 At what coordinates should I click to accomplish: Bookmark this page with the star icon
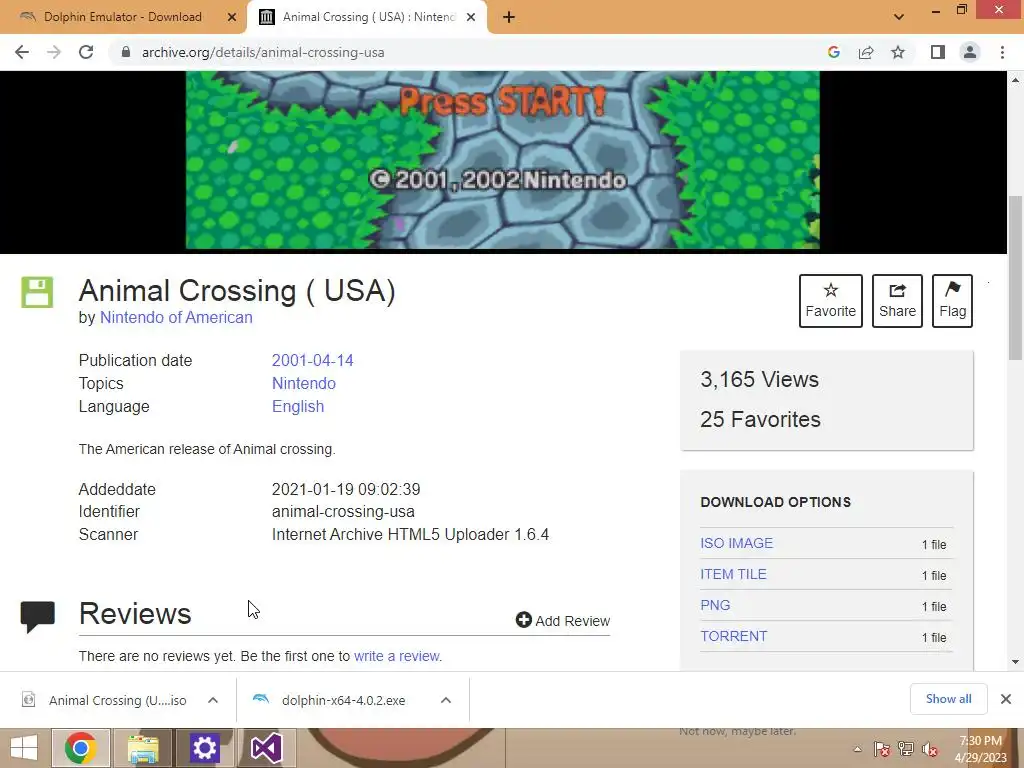pyautogui.click(x=898, y=52)
